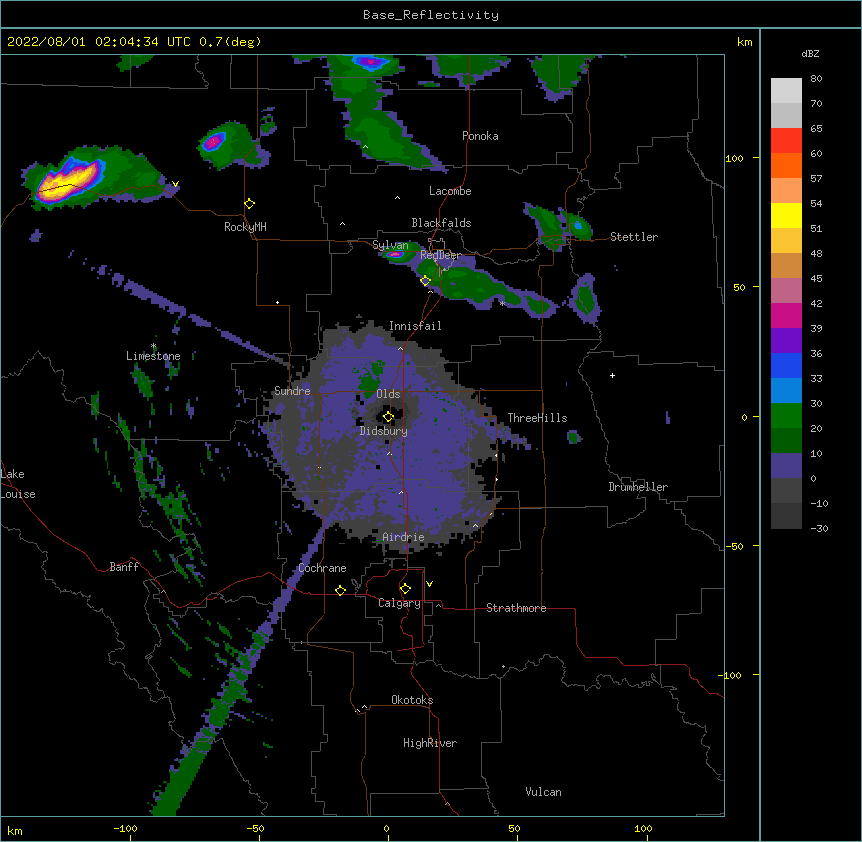This screenshot has height=842, width=862.
Task: Click the km unit label at bottom left
Action: click(x=15, y=831)
